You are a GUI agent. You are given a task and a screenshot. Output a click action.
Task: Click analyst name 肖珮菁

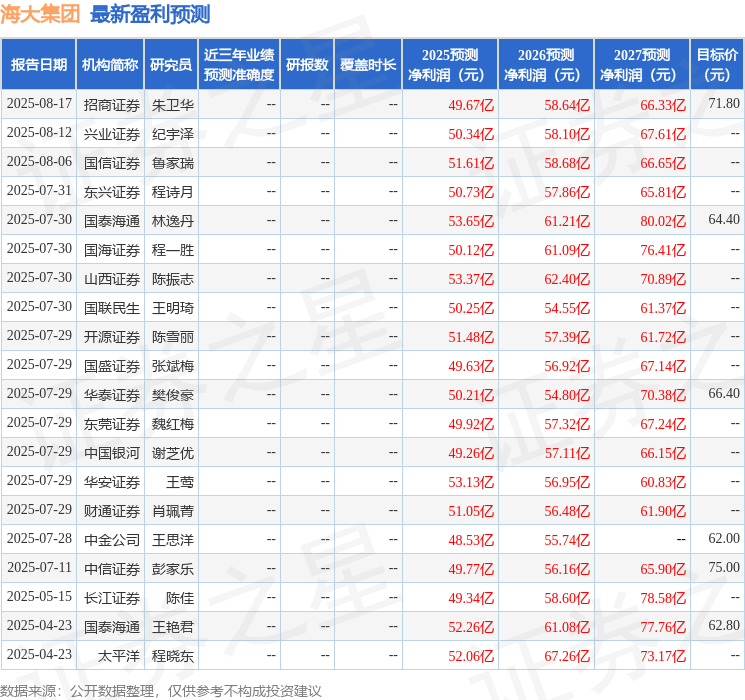click(x=172, y=511)
